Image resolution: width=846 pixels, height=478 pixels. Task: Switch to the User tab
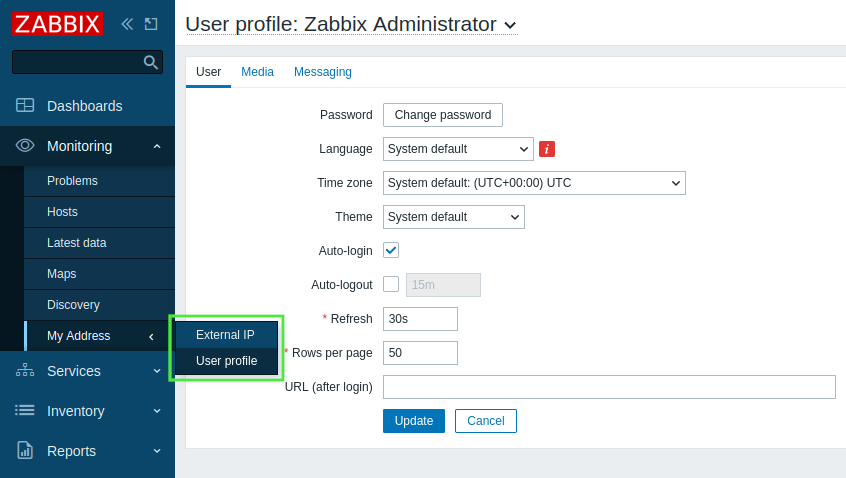[x=208, y=72]
